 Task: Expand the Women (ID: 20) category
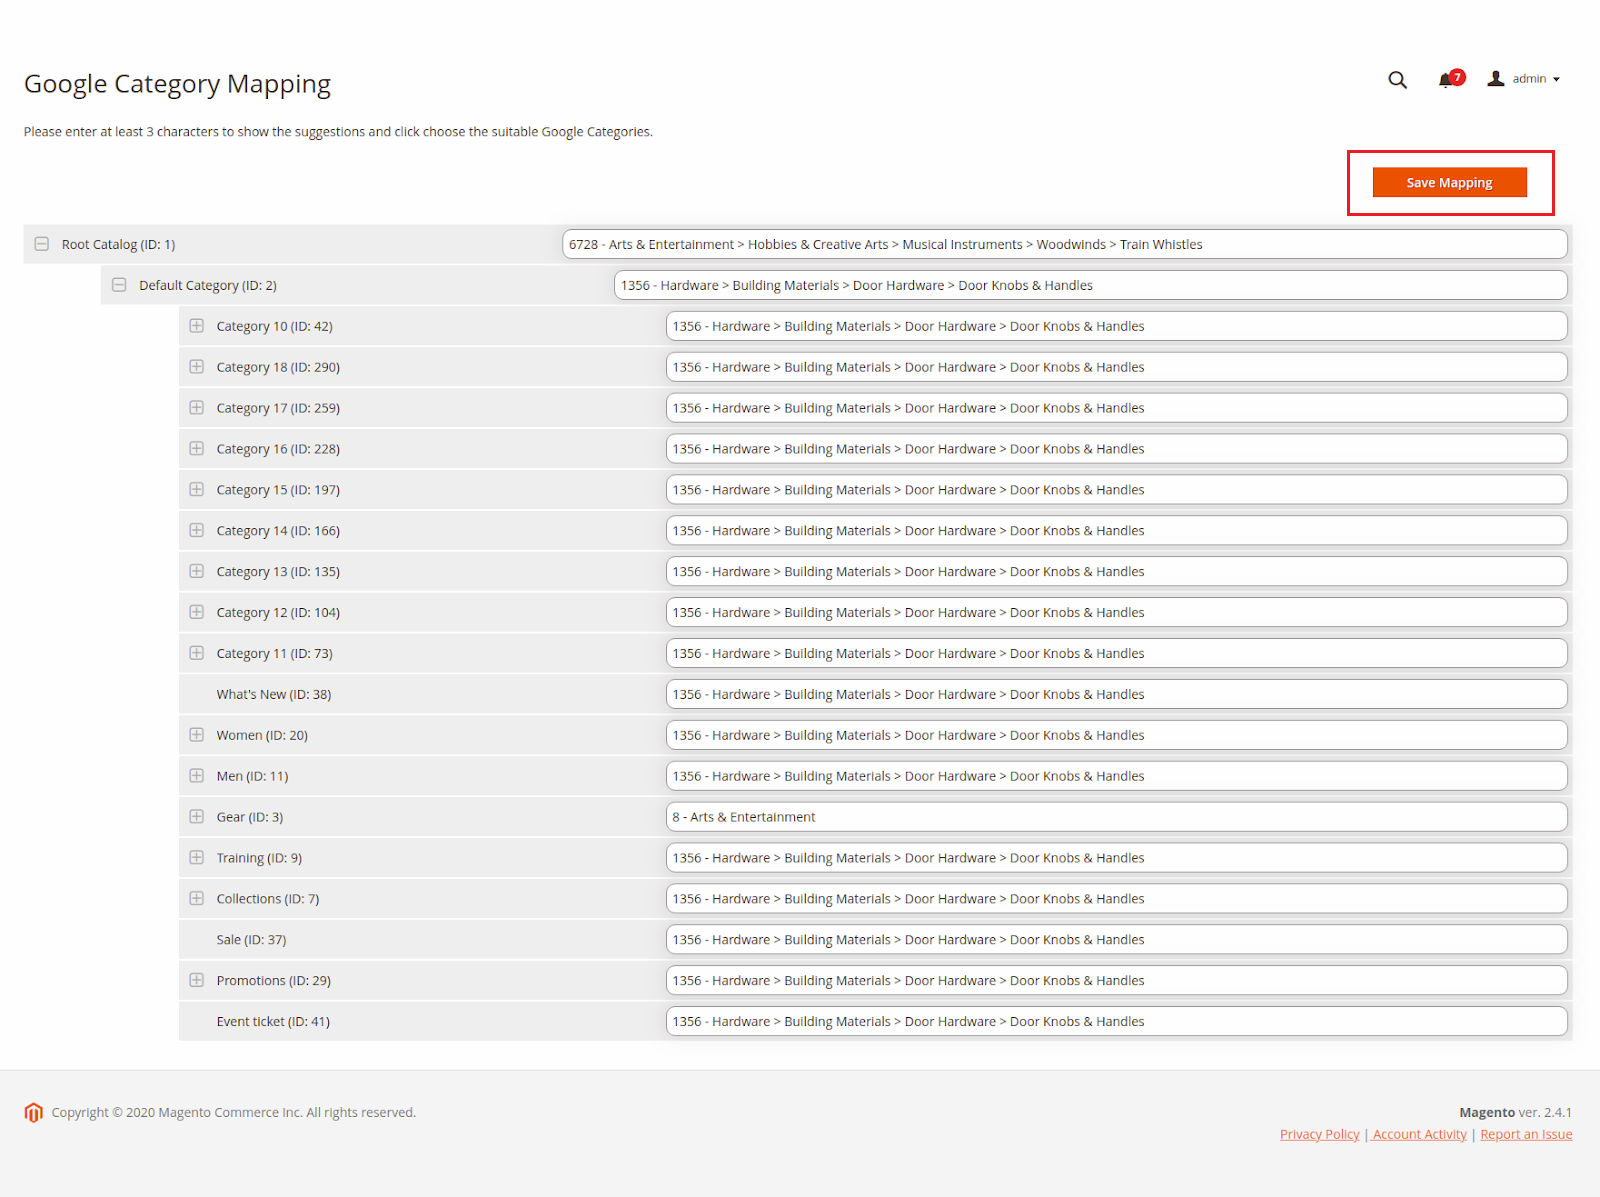(197, 735)
